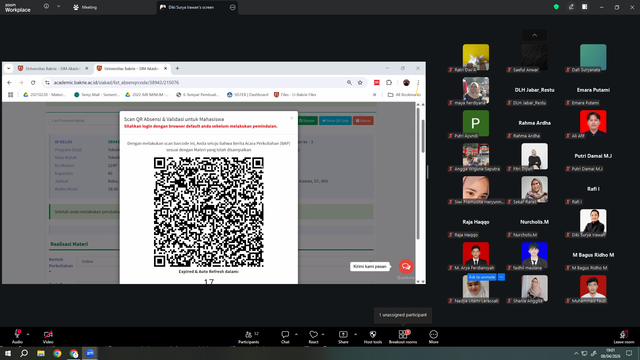Switch to the Meeting tab
This screenshot has height=360, width=640.
pyautogui.click(x=85, y=7)
